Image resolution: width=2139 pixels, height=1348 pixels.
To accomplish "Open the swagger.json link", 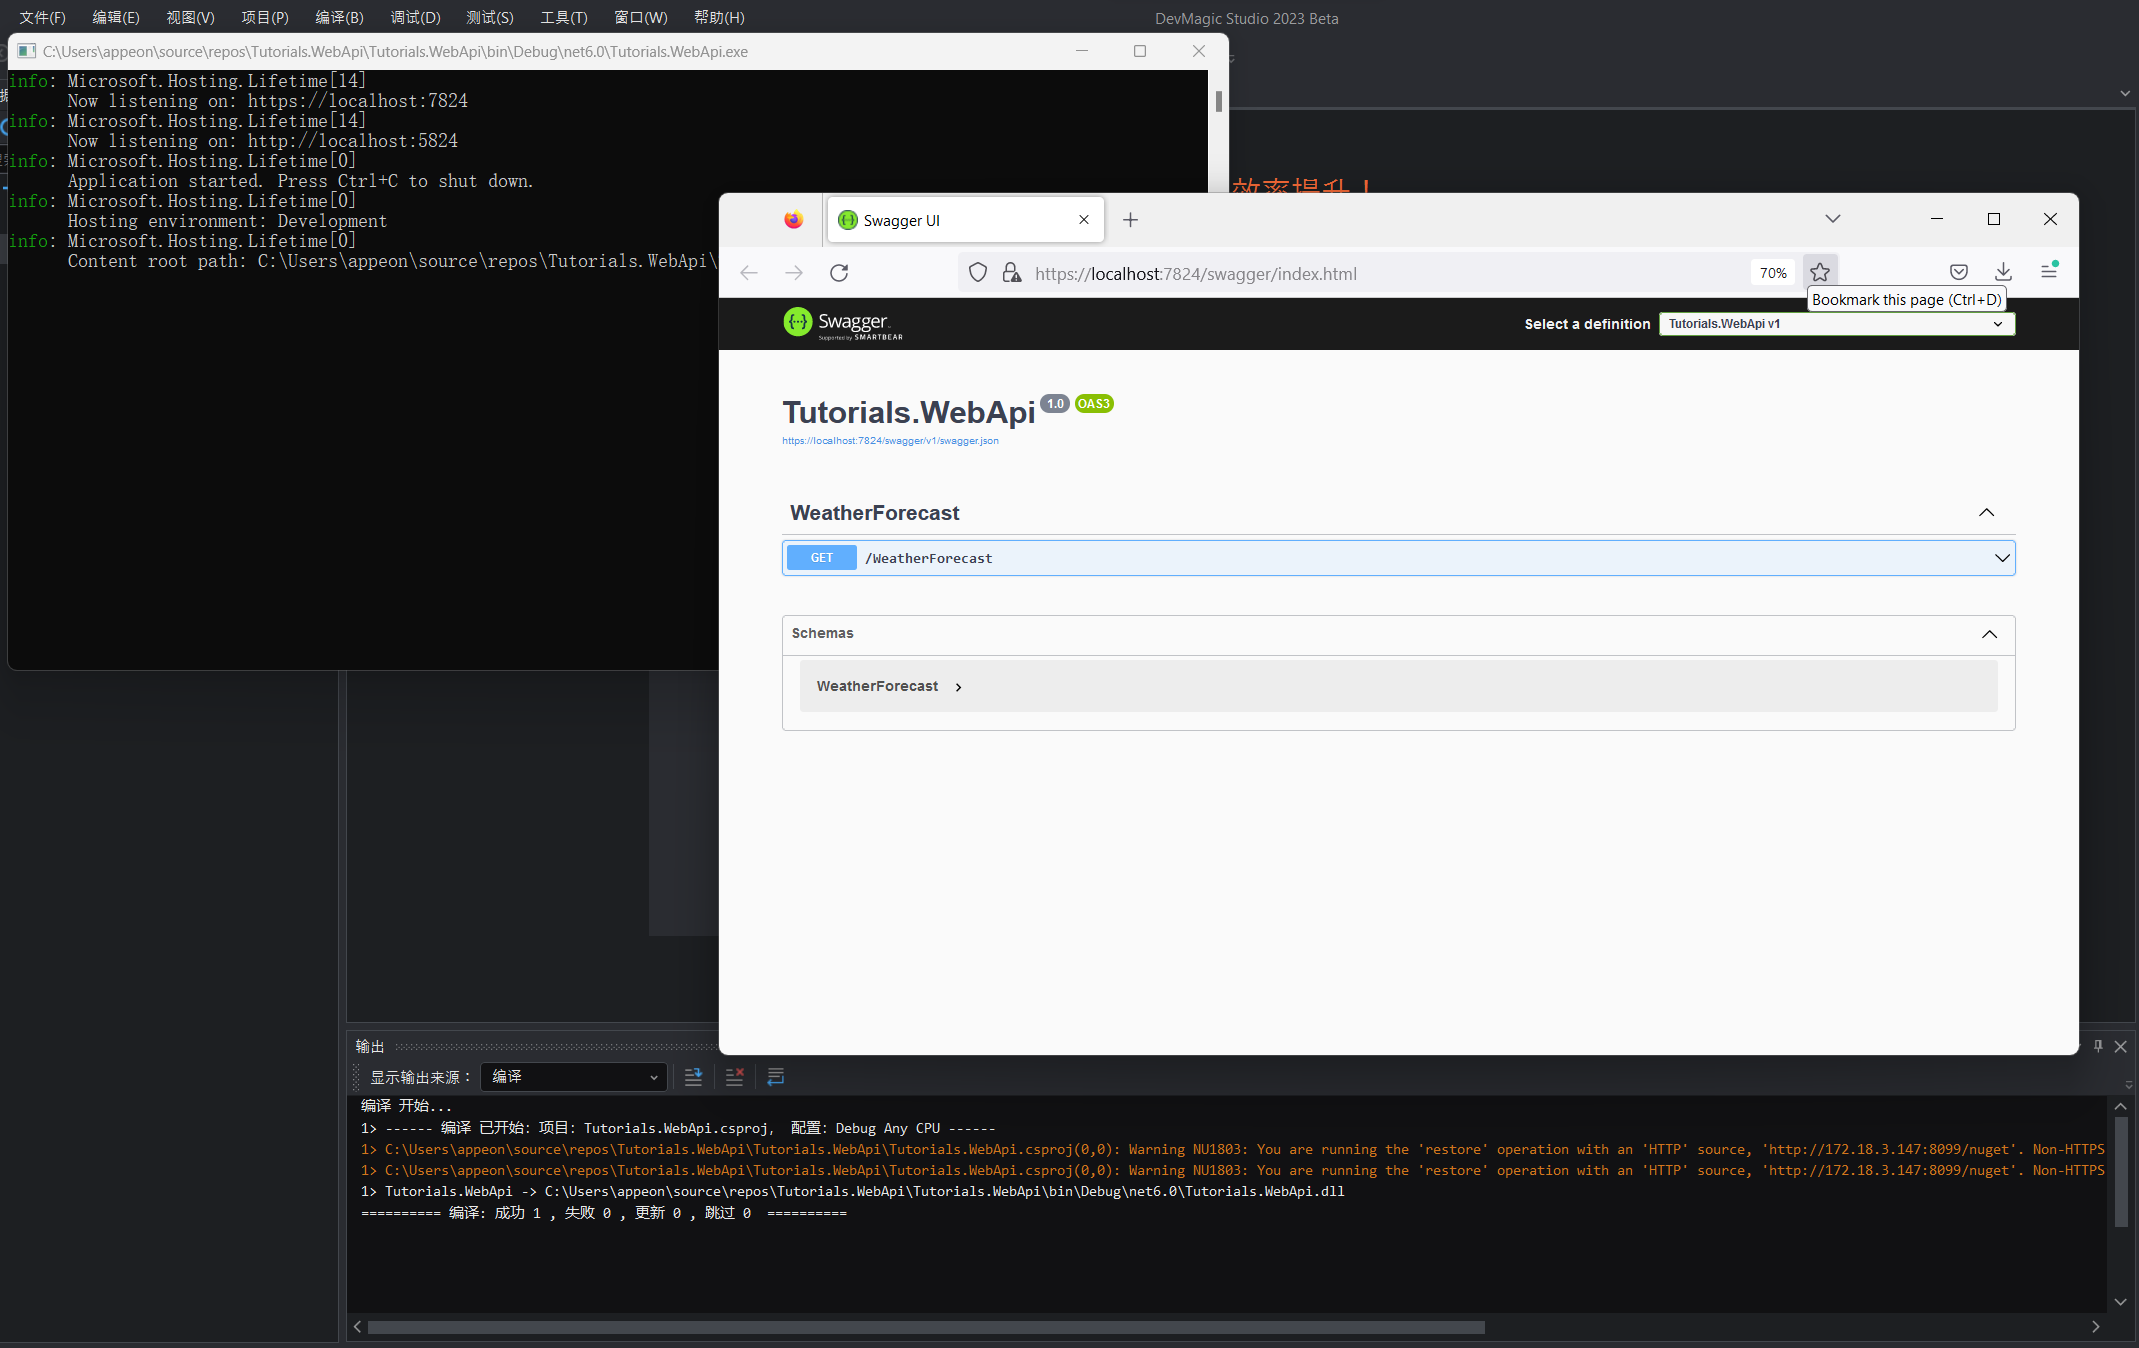I will [890, 441].
